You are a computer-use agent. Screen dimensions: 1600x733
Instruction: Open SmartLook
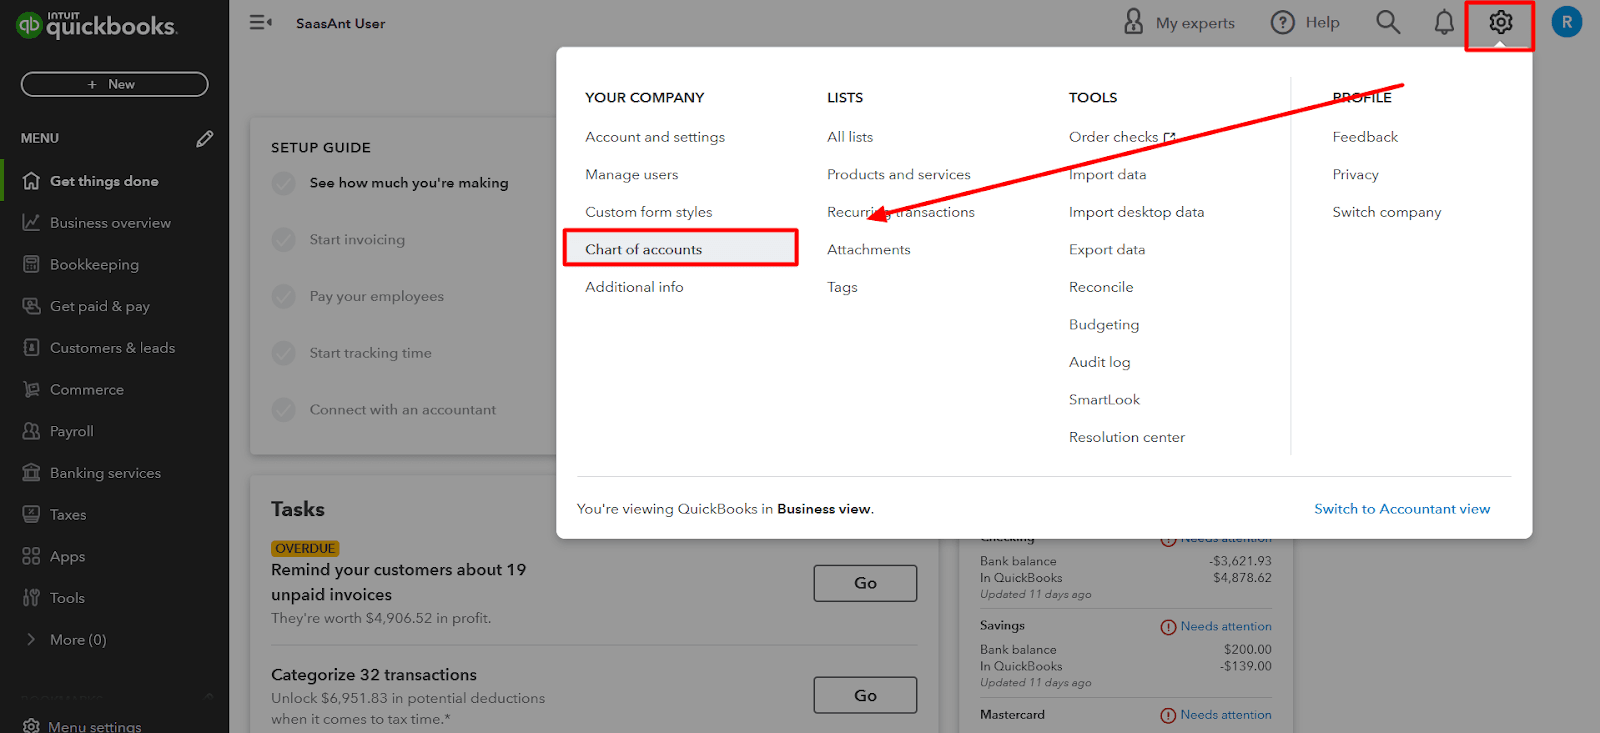click(x=1104, y=399)
